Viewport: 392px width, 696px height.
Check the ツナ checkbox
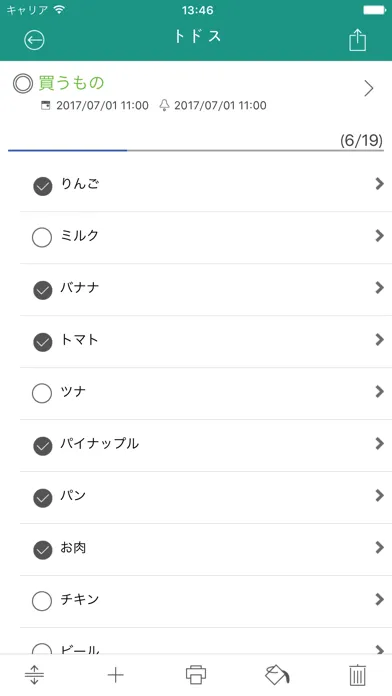tap(42, 394)
